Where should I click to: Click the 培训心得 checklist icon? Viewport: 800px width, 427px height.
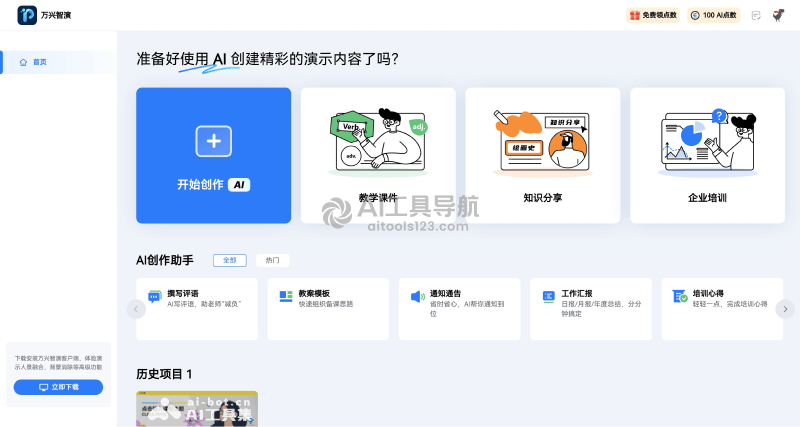click(680, 296)
